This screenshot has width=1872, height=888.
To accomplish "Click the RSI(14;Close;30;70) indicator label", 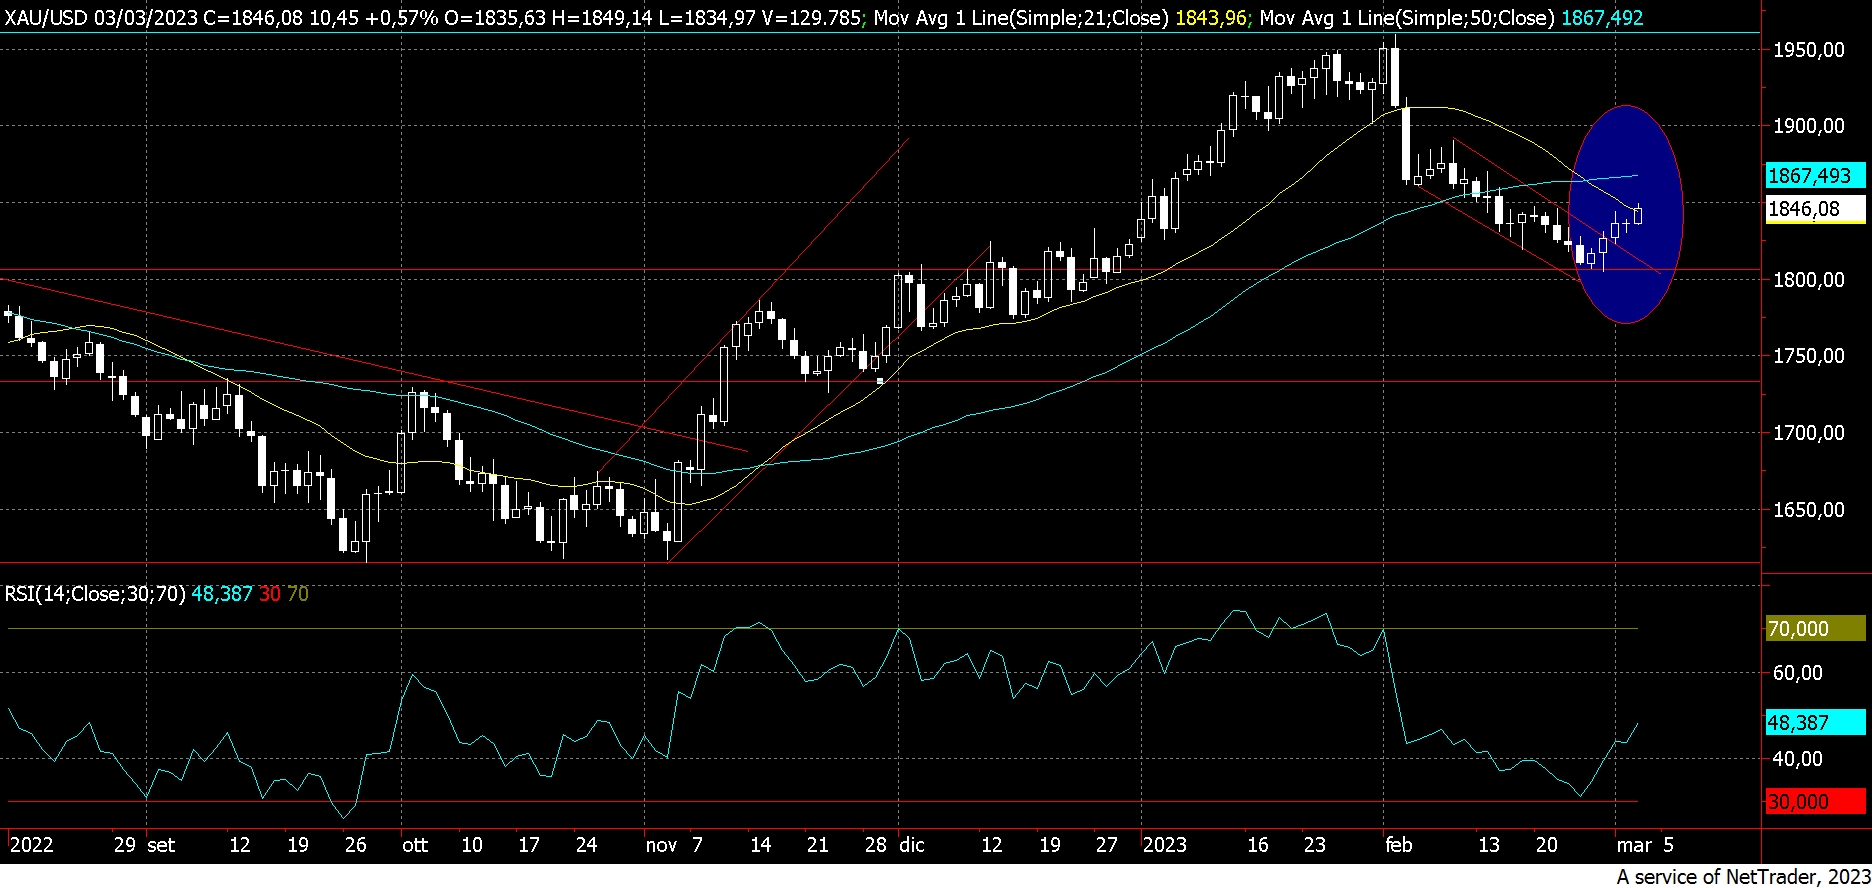I will tap(95, 594).
